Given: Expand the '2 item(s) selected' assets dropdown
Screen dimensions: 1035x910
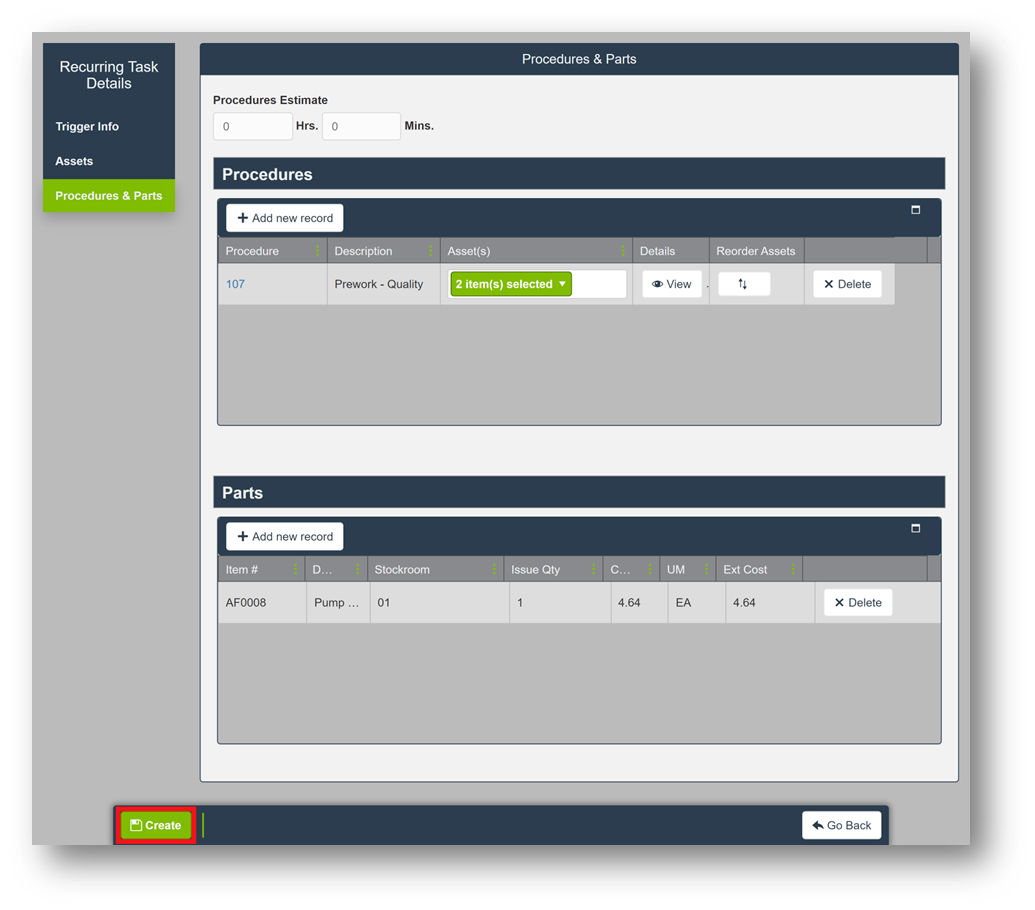Looking at the screenshot, I should pyautogui.click(x=511, y=284).
